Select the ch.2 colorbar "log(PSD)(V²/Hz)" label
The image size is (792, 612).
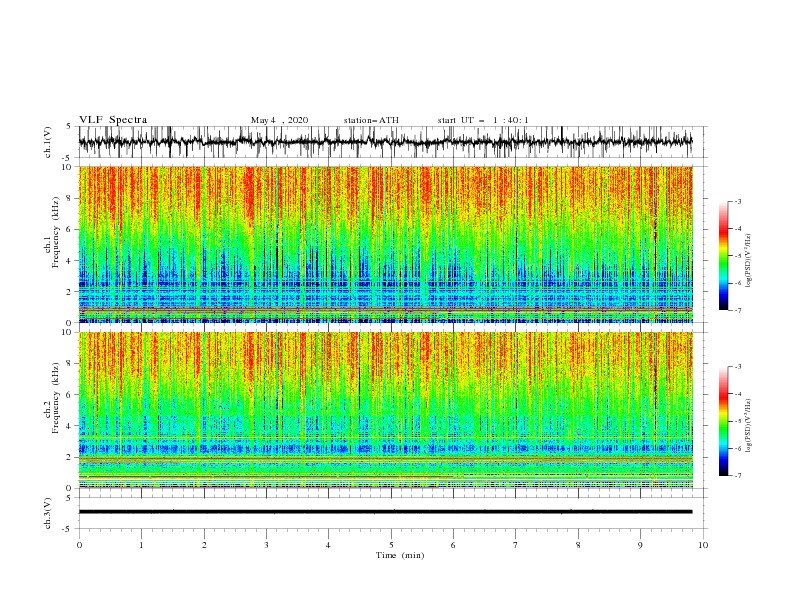[x=748, y=425]
